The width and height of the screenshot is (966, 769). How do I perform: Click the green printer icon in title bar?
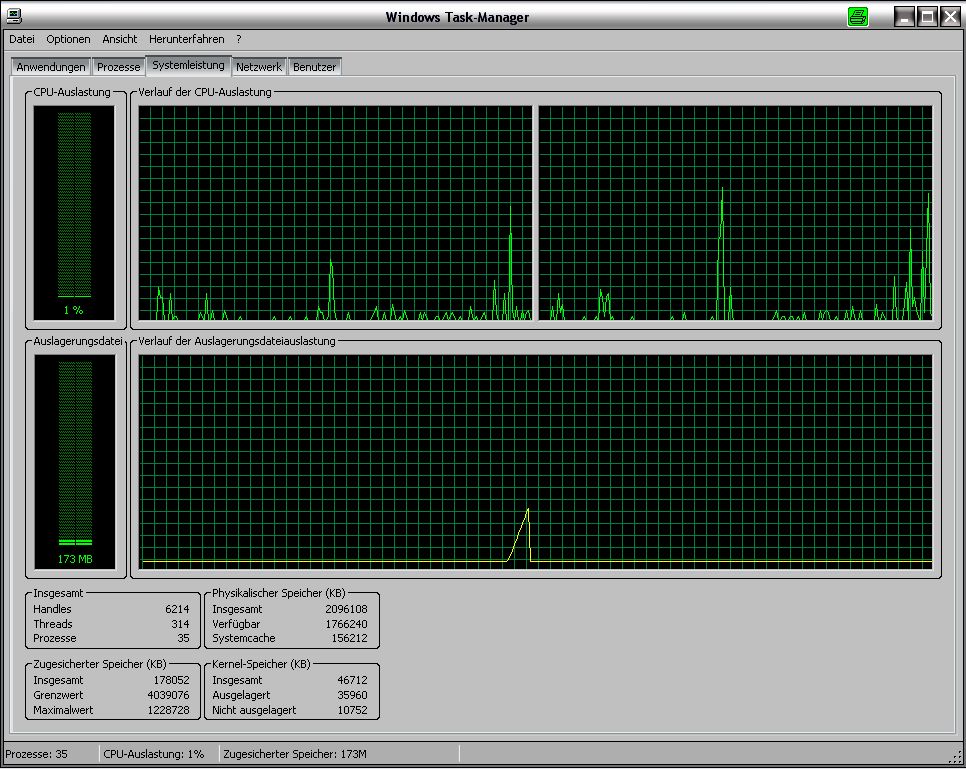click(x=858, y=17)
